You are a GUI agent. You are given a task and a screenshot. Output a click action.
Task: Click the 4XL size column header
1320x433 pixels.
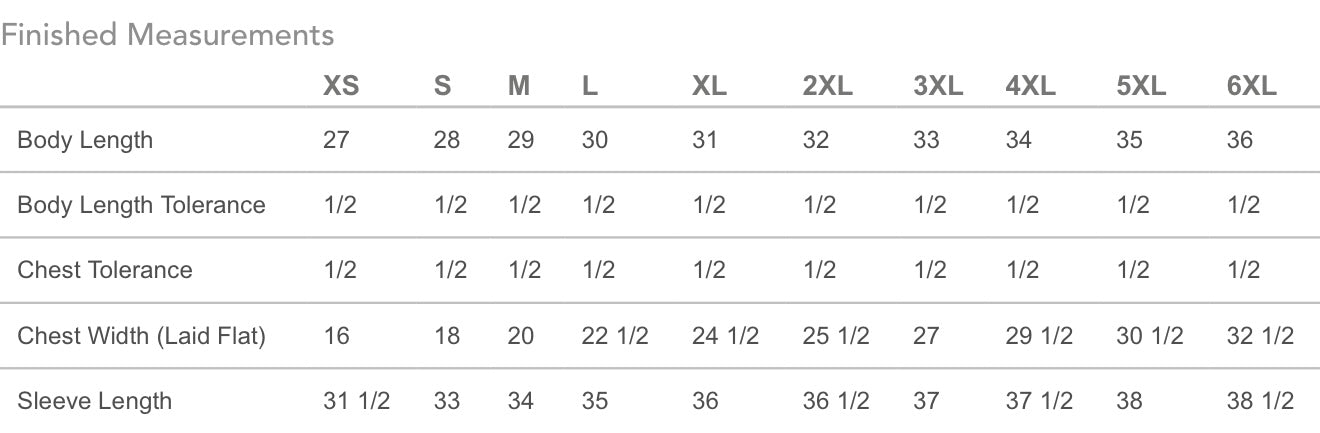point(1030,87)
